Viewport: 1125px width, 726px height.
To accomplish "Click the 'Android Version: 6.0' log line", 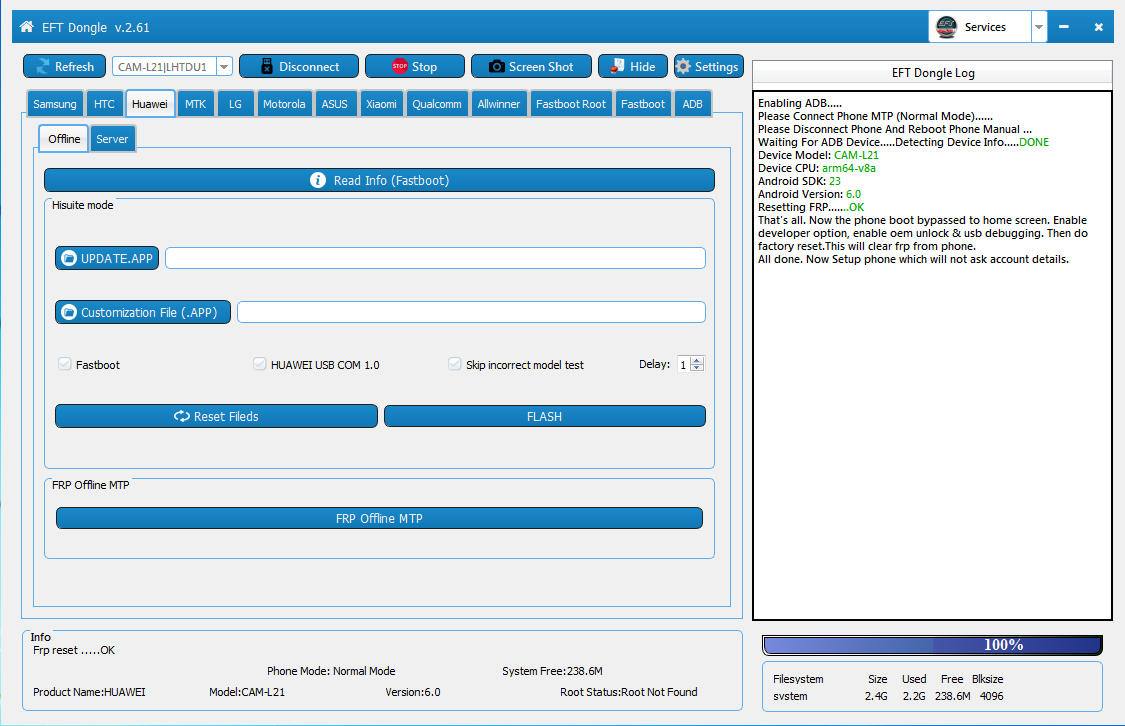I will click(x=809, y=194).
